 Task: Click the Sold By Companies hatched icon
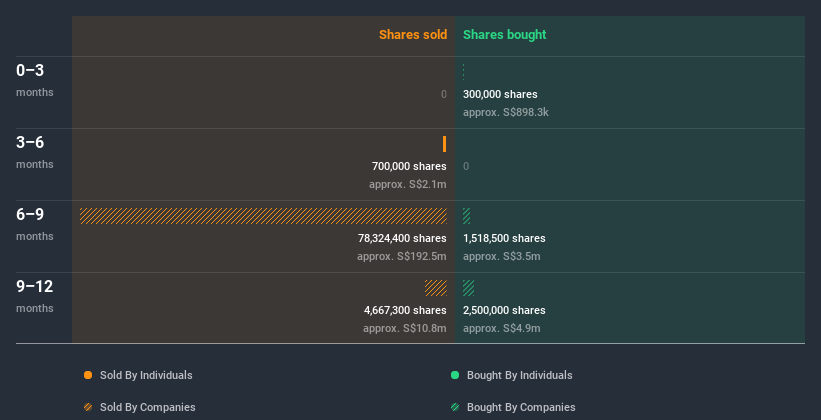click(88, 407)
